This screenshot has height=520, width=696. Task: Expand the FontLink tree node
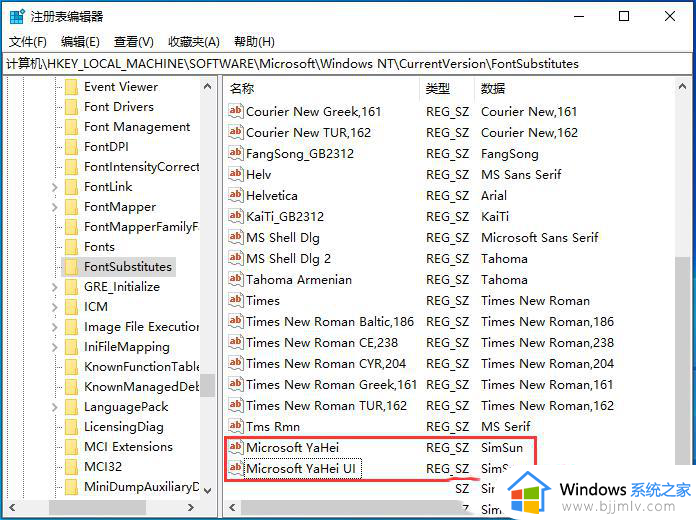pos(55,187)
